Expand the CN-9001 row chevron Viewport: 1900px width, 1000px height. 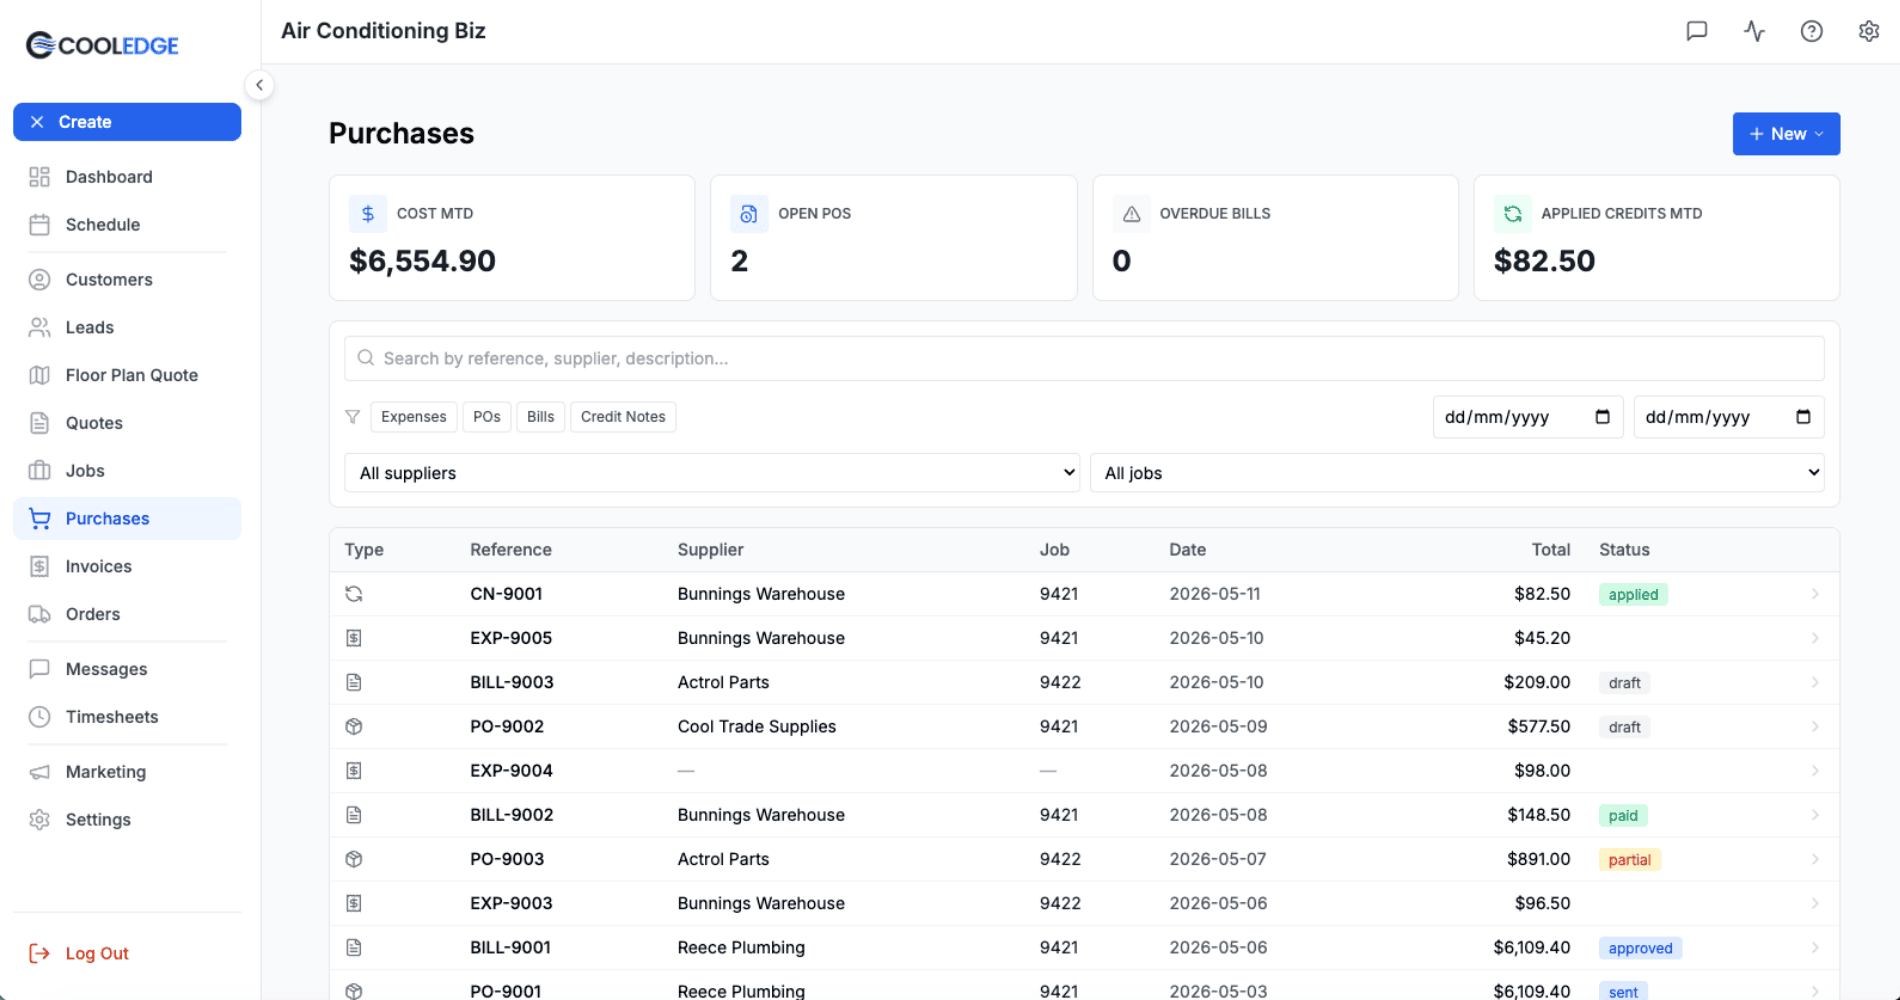tap(1815, 594)
